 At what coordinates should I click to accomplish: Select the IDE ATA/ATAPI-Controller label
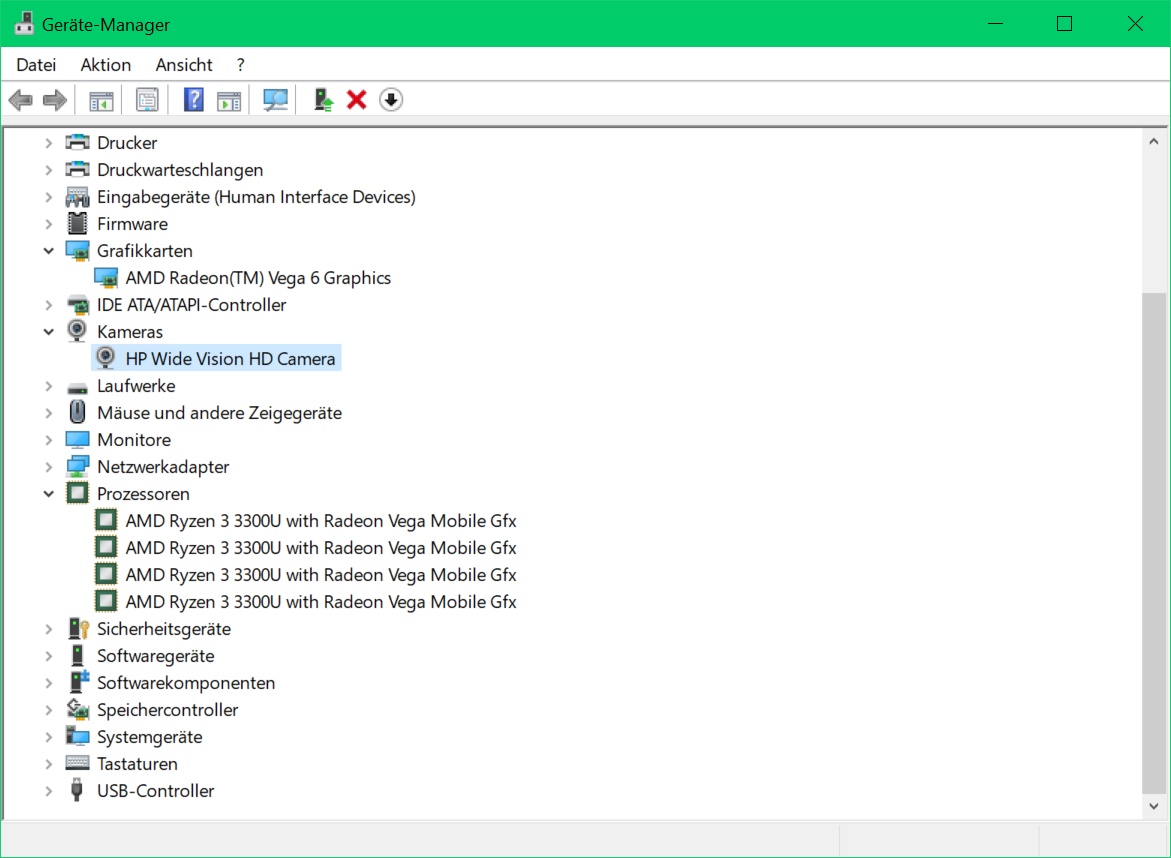tap(191, 305)
